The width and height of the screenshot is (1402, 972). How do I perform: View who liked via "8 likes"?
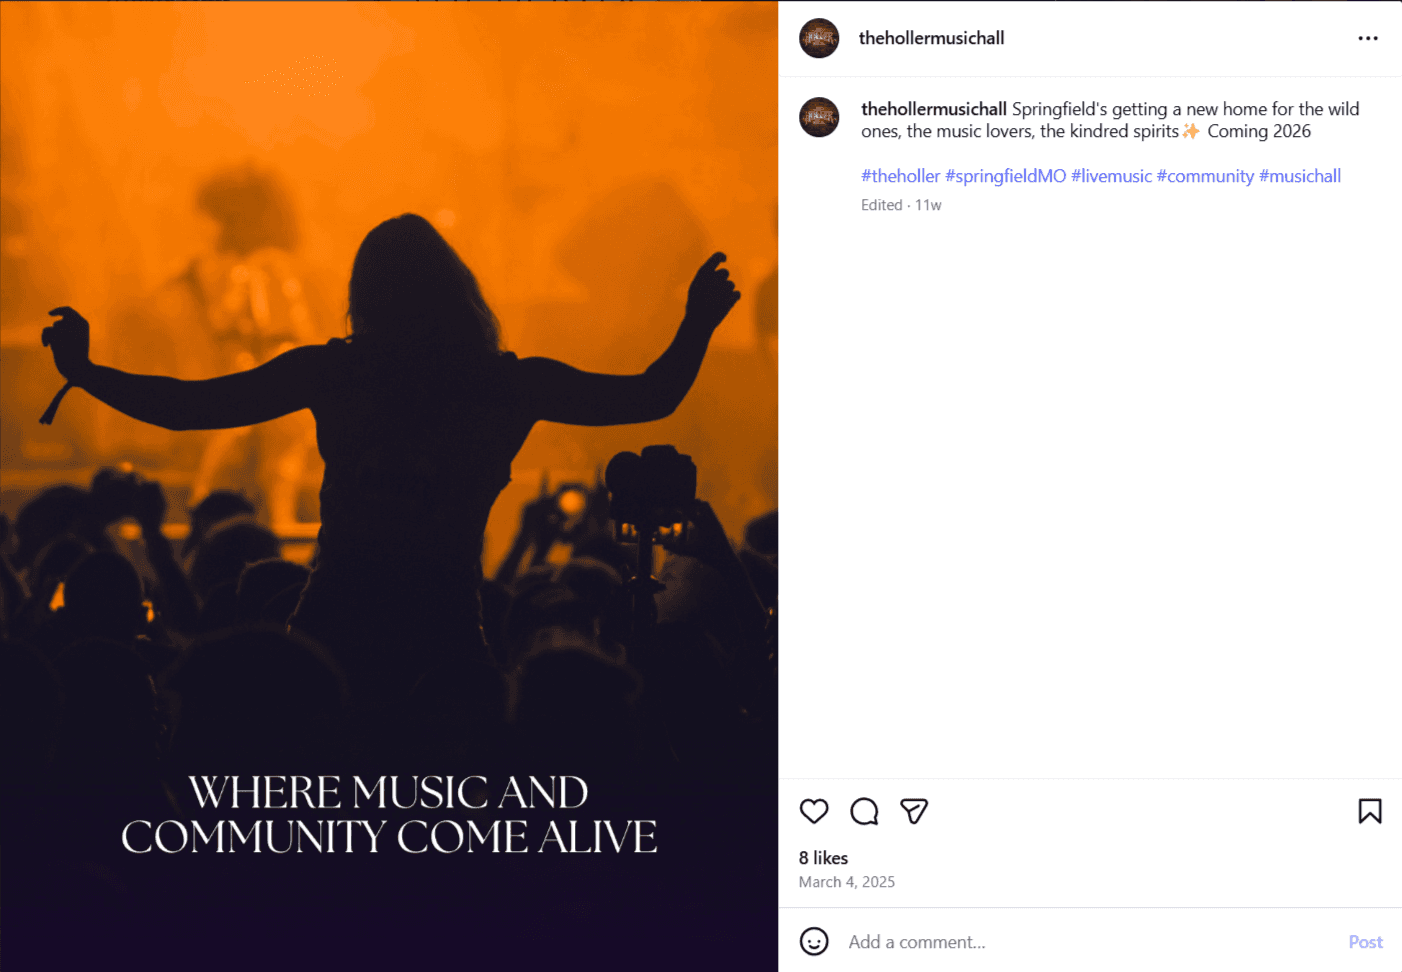click(823, 858)
